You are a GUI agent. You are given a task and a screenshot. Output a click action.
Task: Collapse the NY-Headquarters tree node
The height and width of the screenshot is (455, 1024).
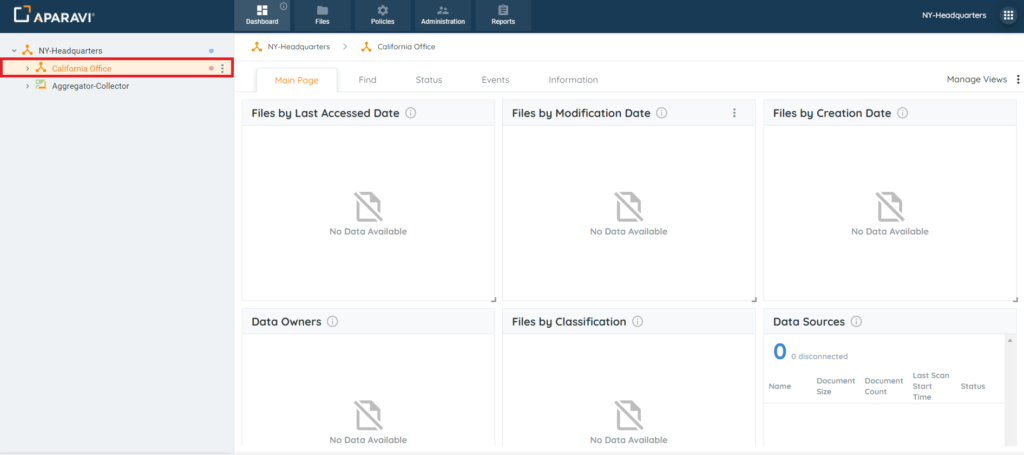click(x=14, y=51)
